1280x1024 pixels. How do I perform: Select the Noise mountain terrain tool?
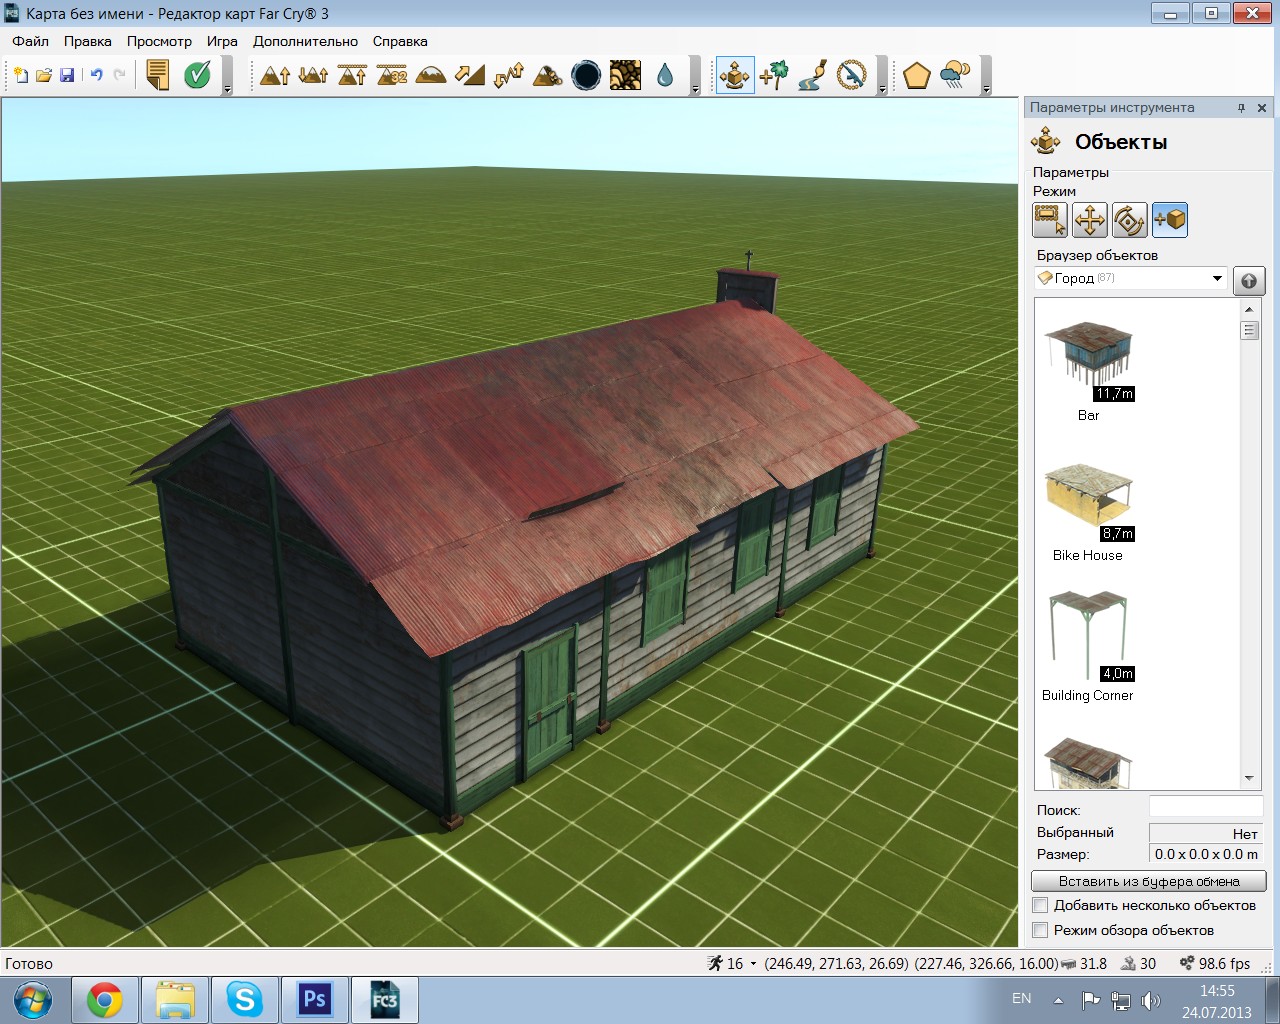[x=548, y=75]
